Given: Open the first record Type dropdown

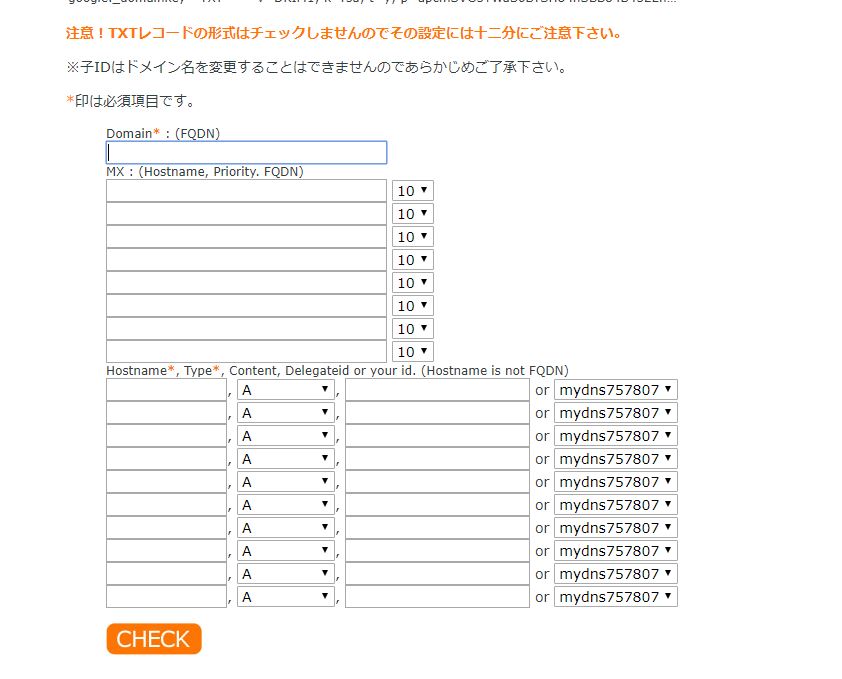Looking at the screenshot, I should (x=286, y=390).
